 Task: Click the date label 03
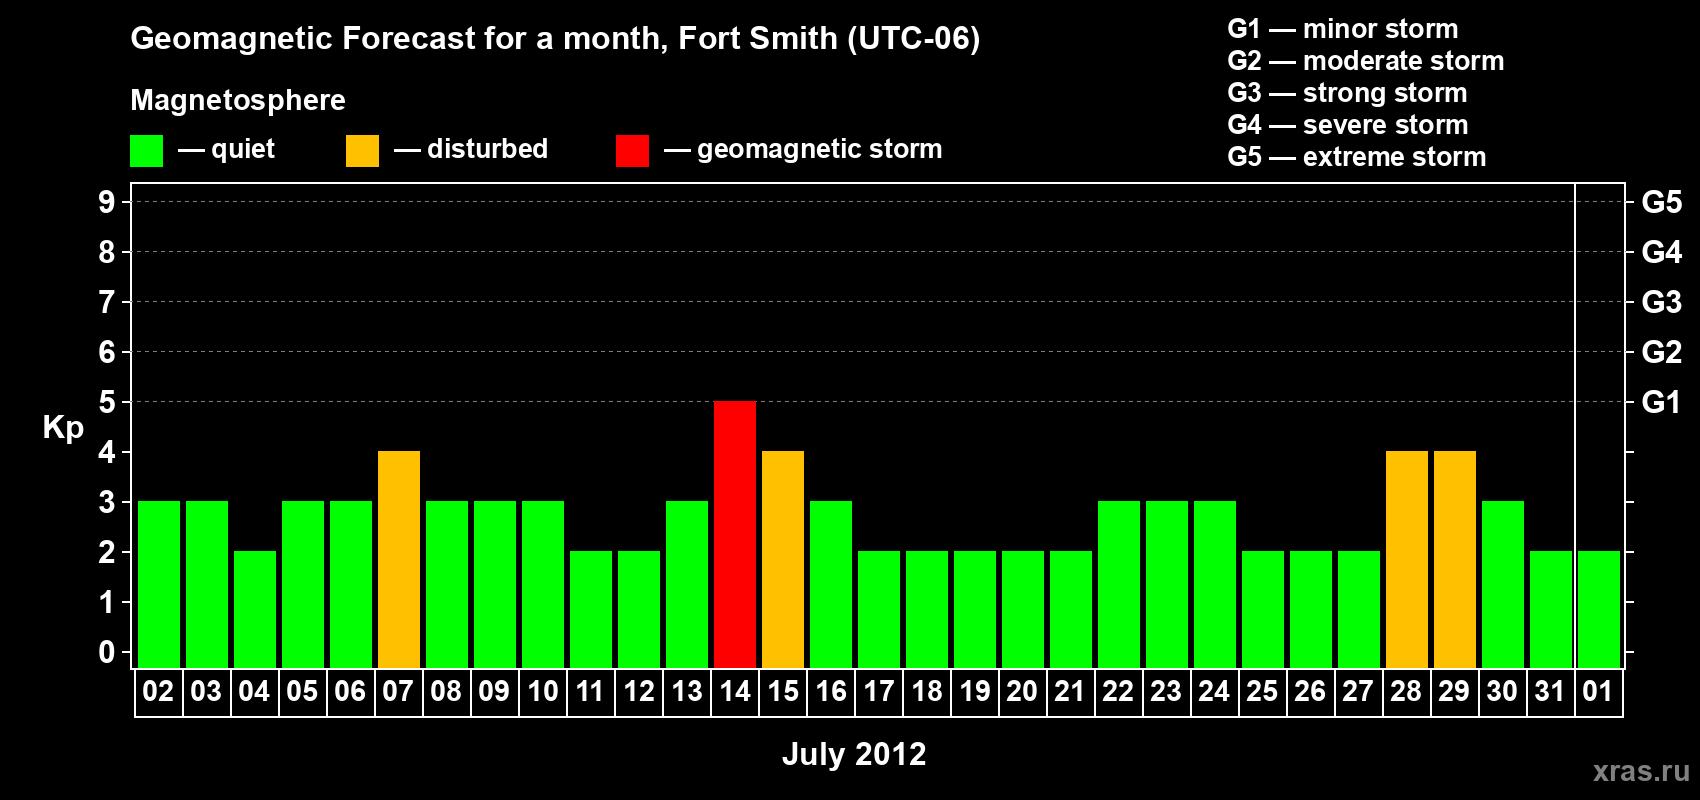[x=206, y=691]
